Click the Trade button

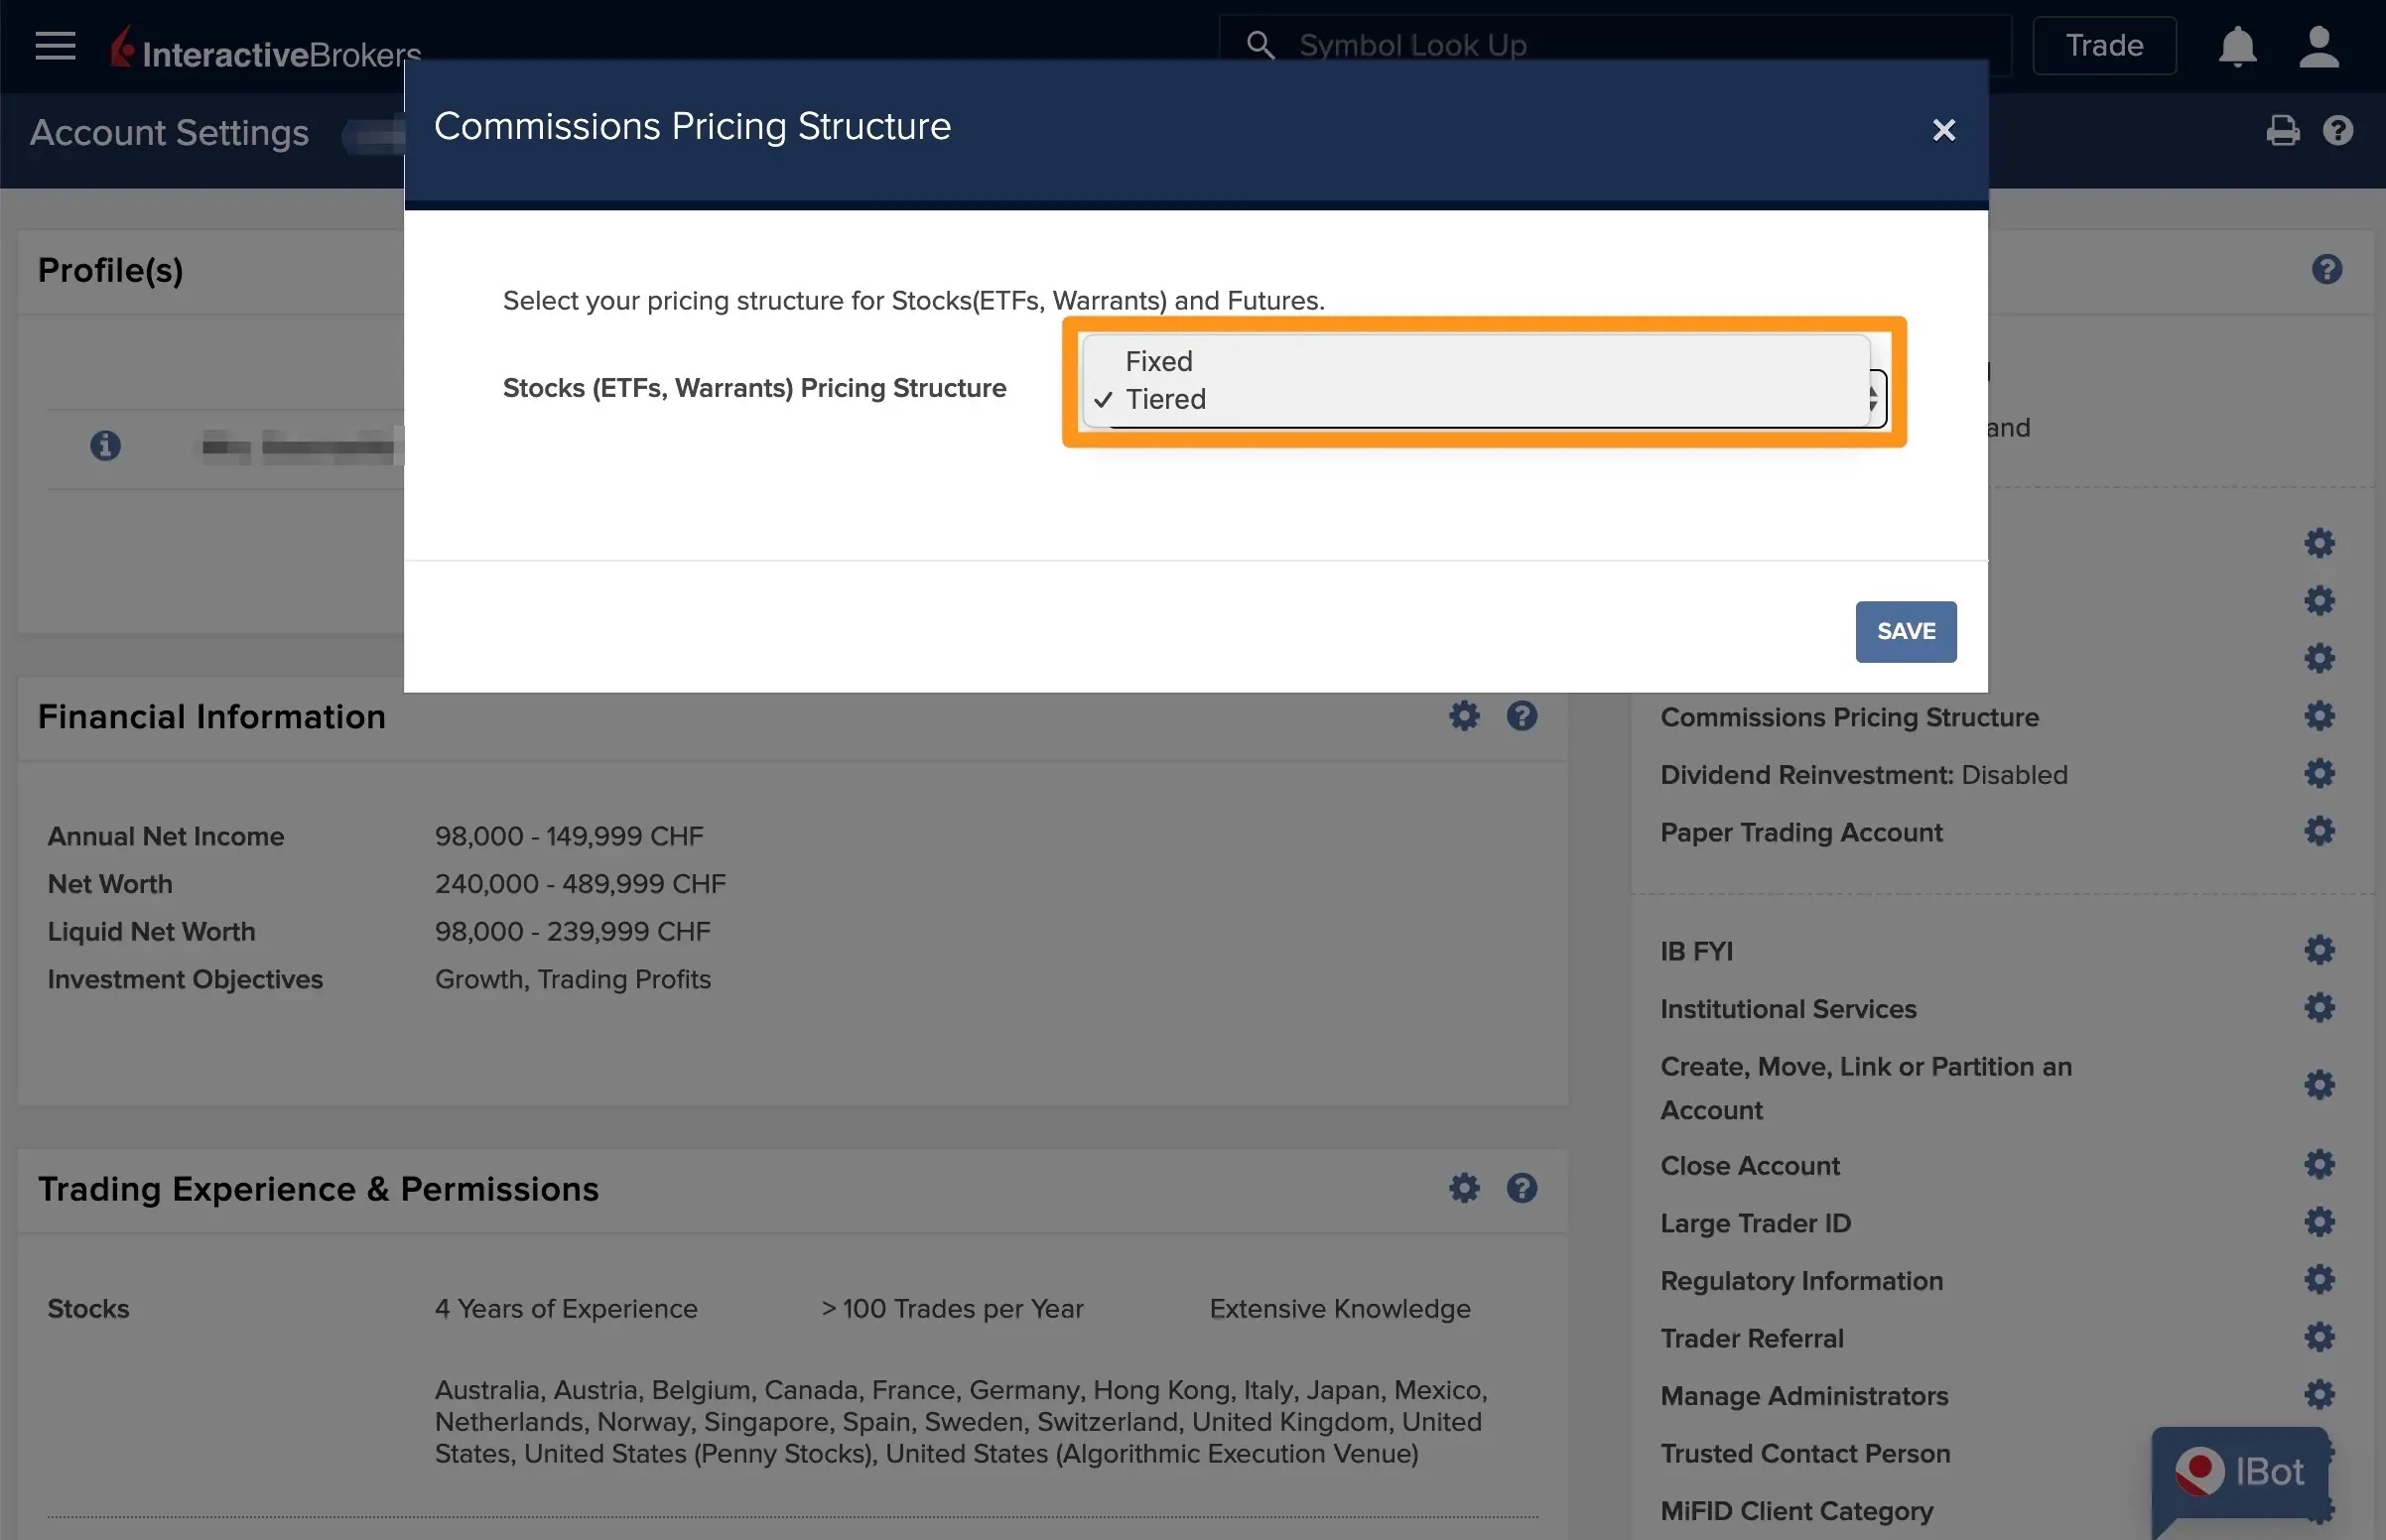point(2104,46)
